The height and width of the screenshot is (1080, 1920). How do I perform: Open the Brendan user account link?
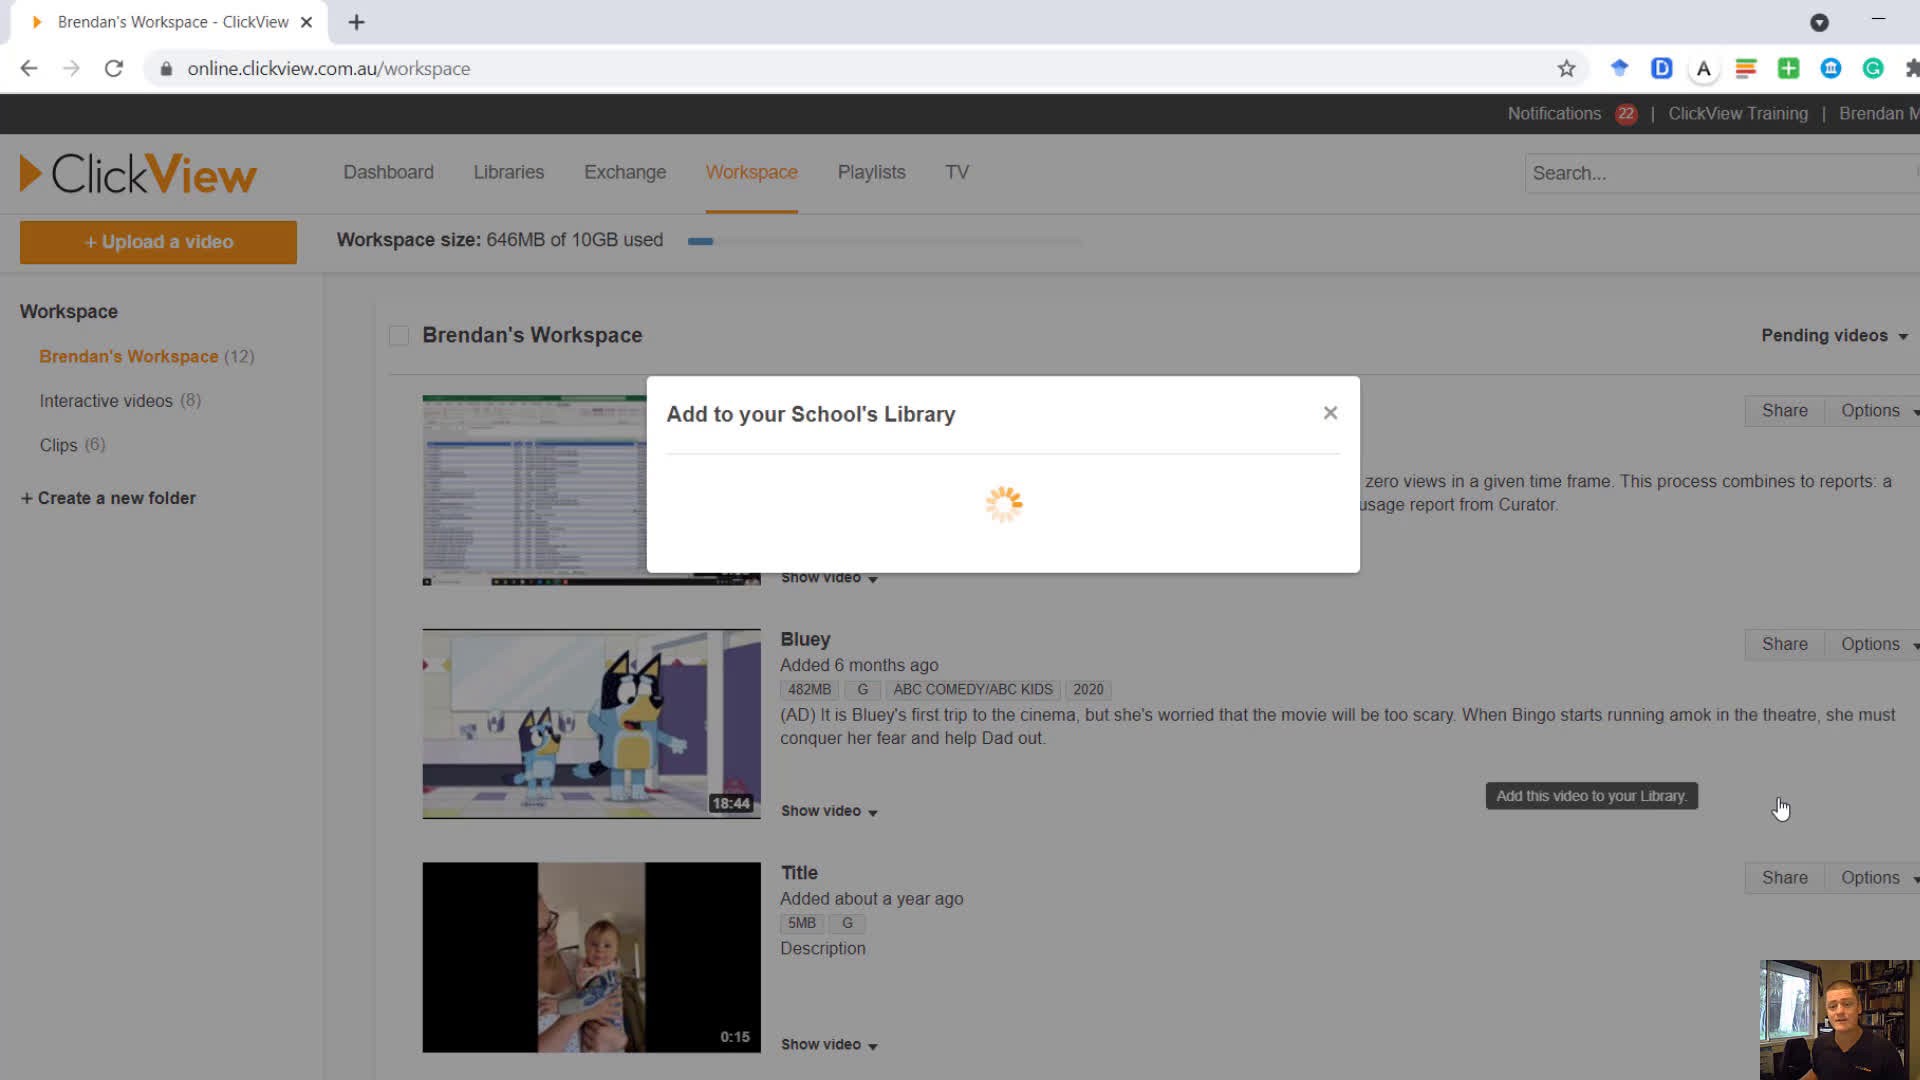(1878, 114)
